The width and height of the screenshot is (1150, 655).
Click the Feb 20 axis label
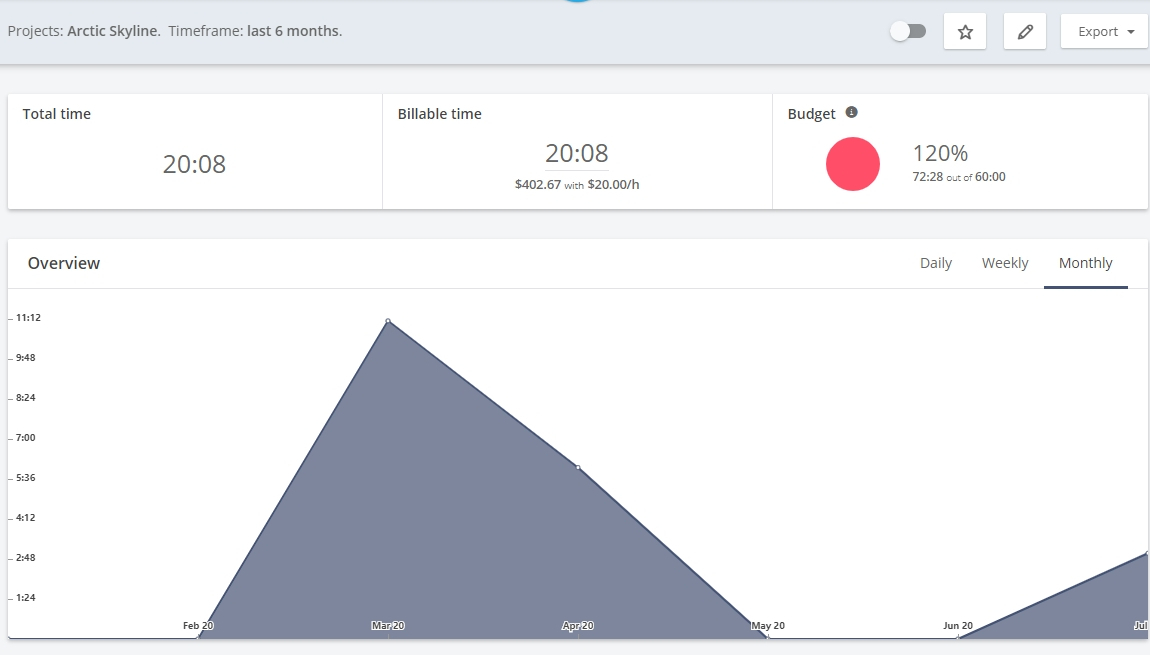click(198, 625)
